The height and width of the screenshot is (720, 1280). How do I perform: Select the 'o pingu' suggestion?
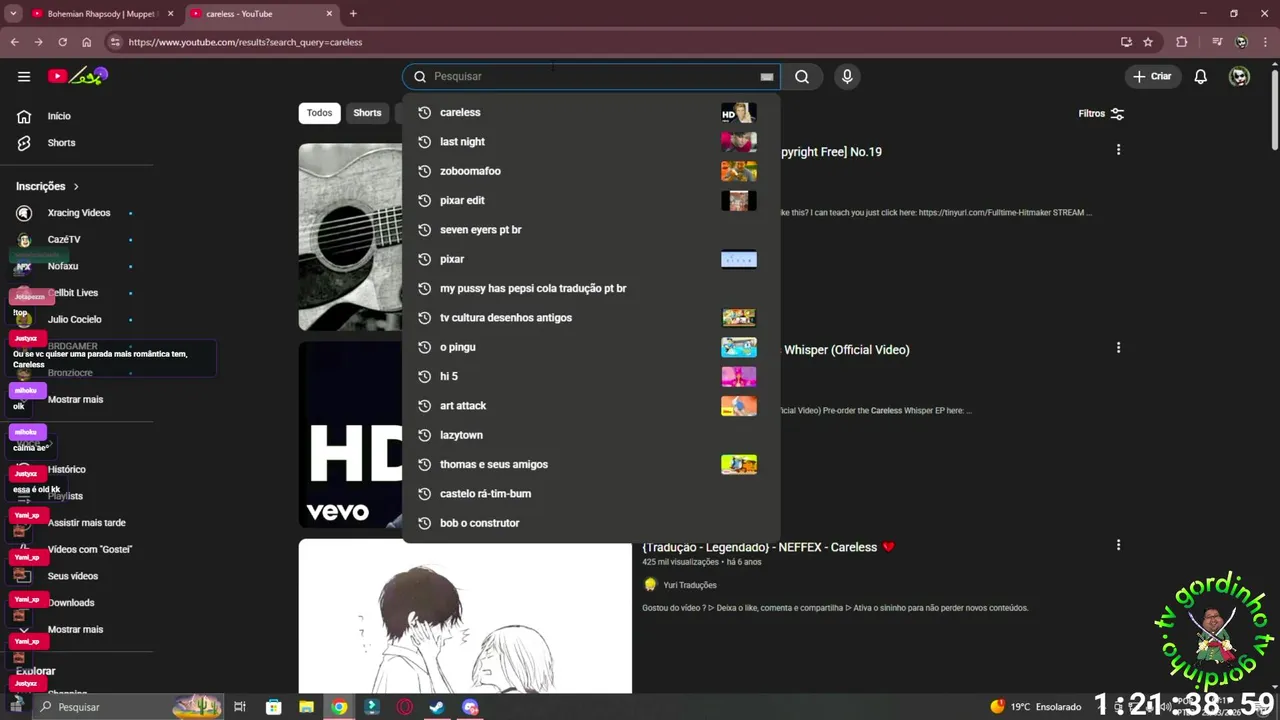pos(591,347)
